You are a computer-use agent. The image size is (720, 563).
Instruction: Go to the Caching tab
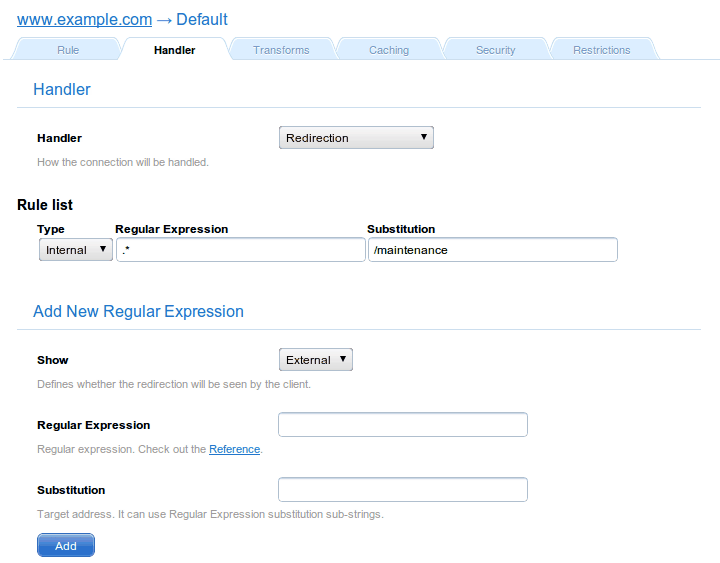388,50
